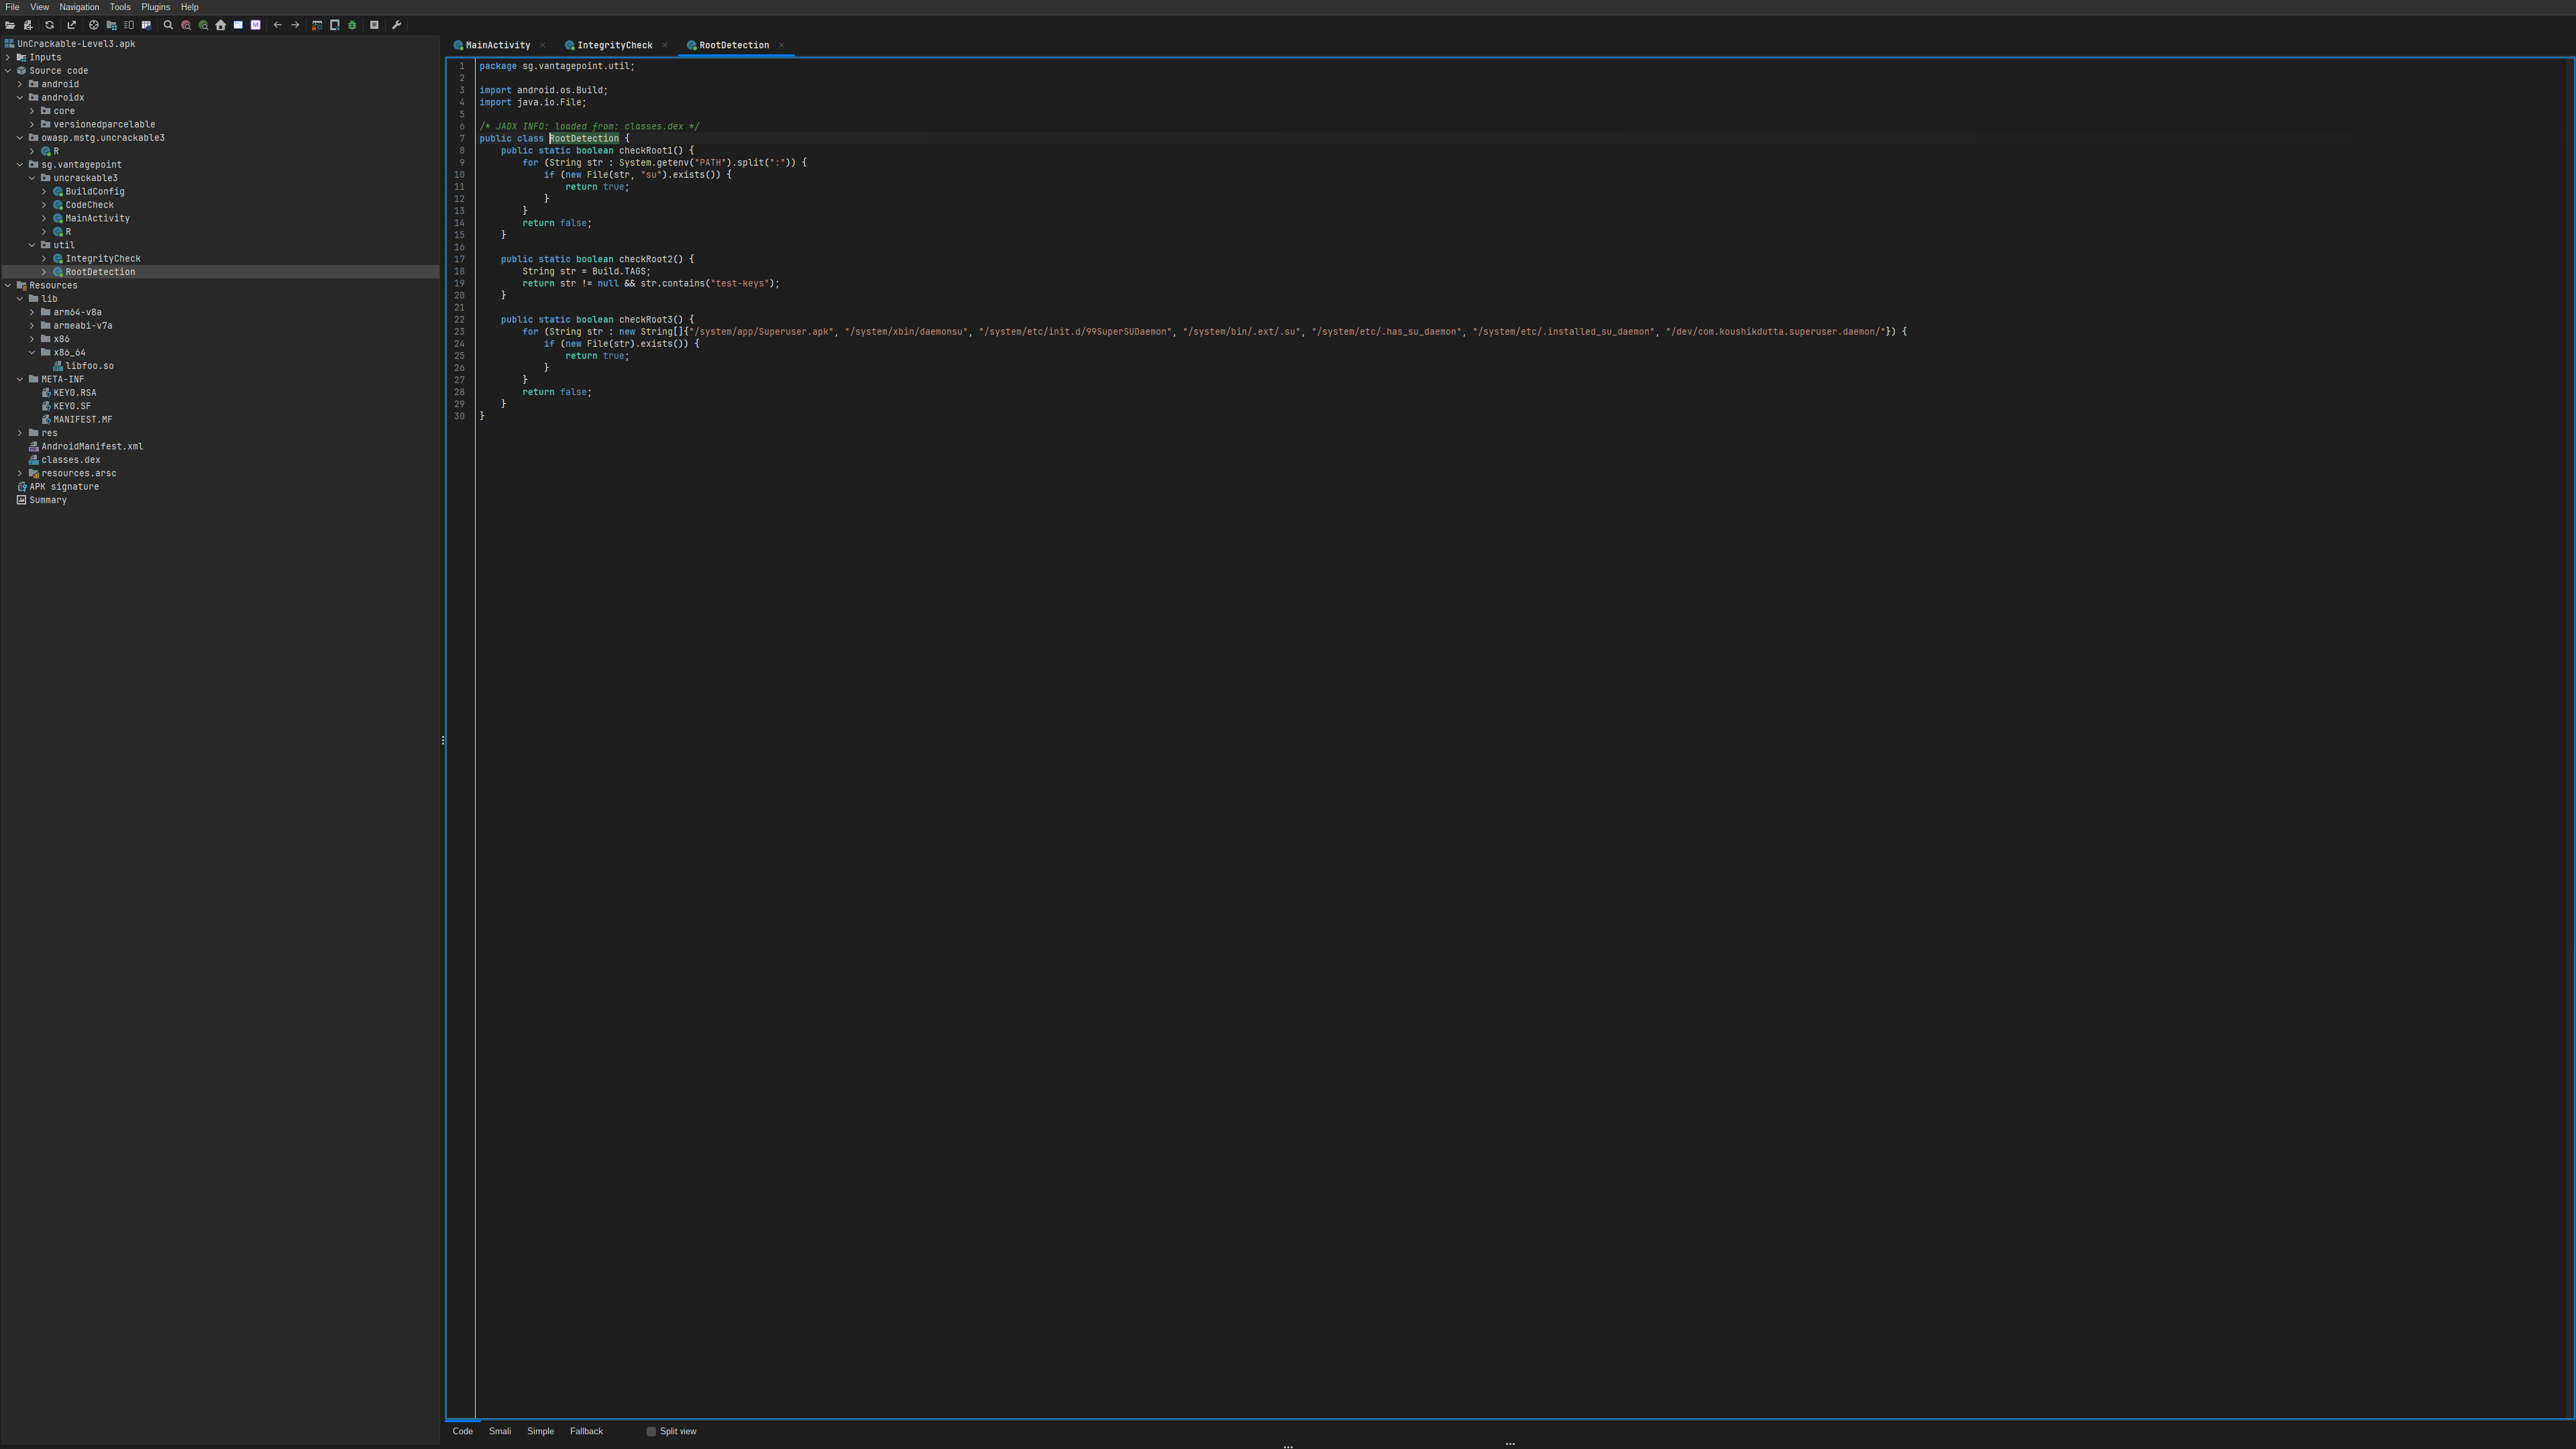The width and height of the screenshot is (2576, 1449).
Task: Open class search red magnifier icon
Action: 186,25
